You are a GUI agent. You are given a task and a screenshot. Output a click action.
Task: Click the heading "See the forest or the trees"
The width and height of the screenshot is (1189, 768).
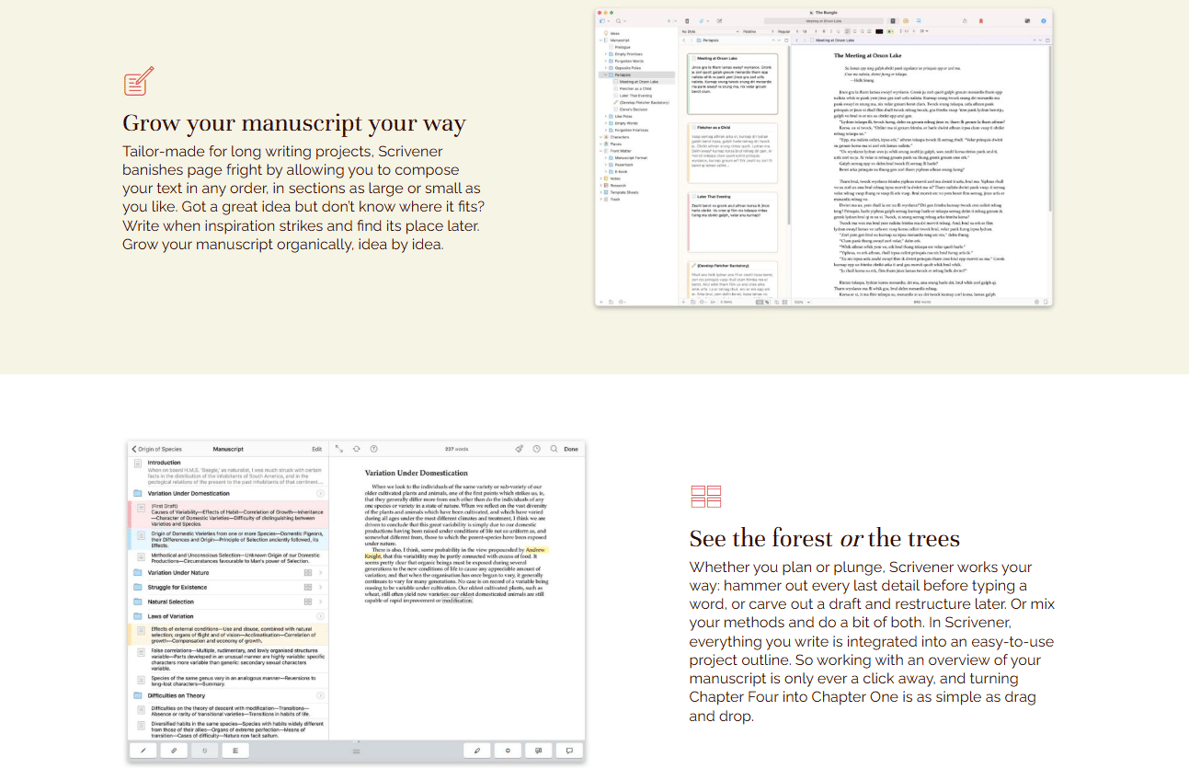click(824, 538)
